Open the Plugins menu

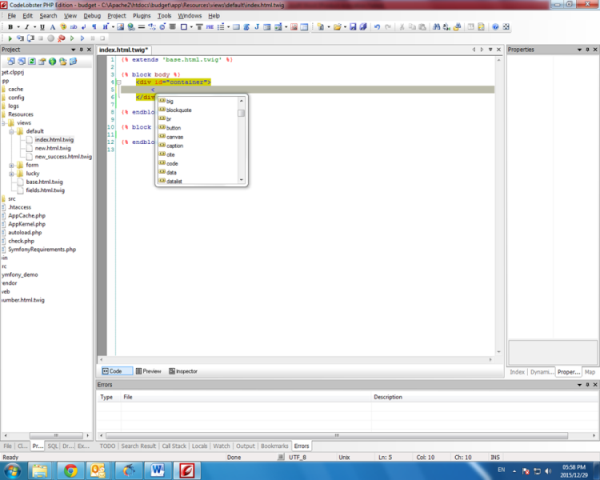pyautogui.click(x=143, y=16)
